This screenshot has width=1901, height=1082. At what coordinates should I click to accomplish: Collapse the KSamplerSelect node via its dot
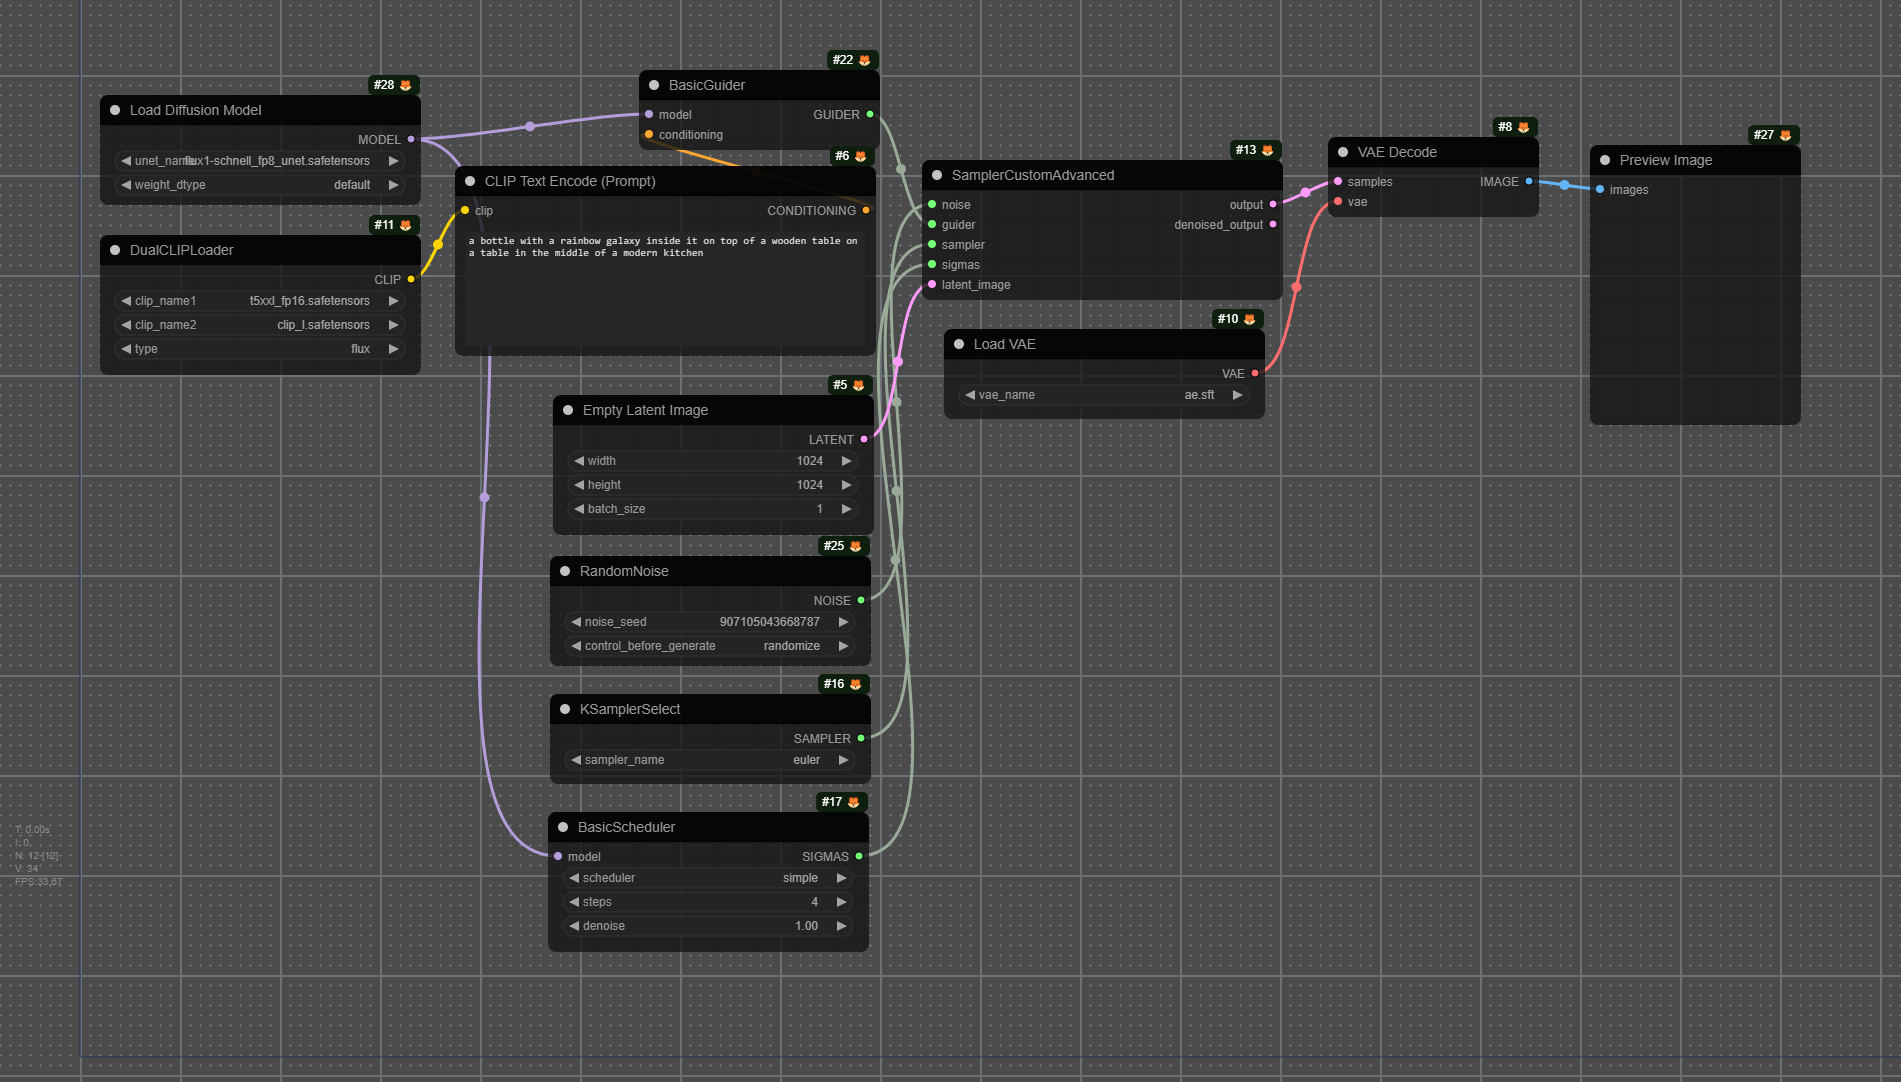click(565, 709)
